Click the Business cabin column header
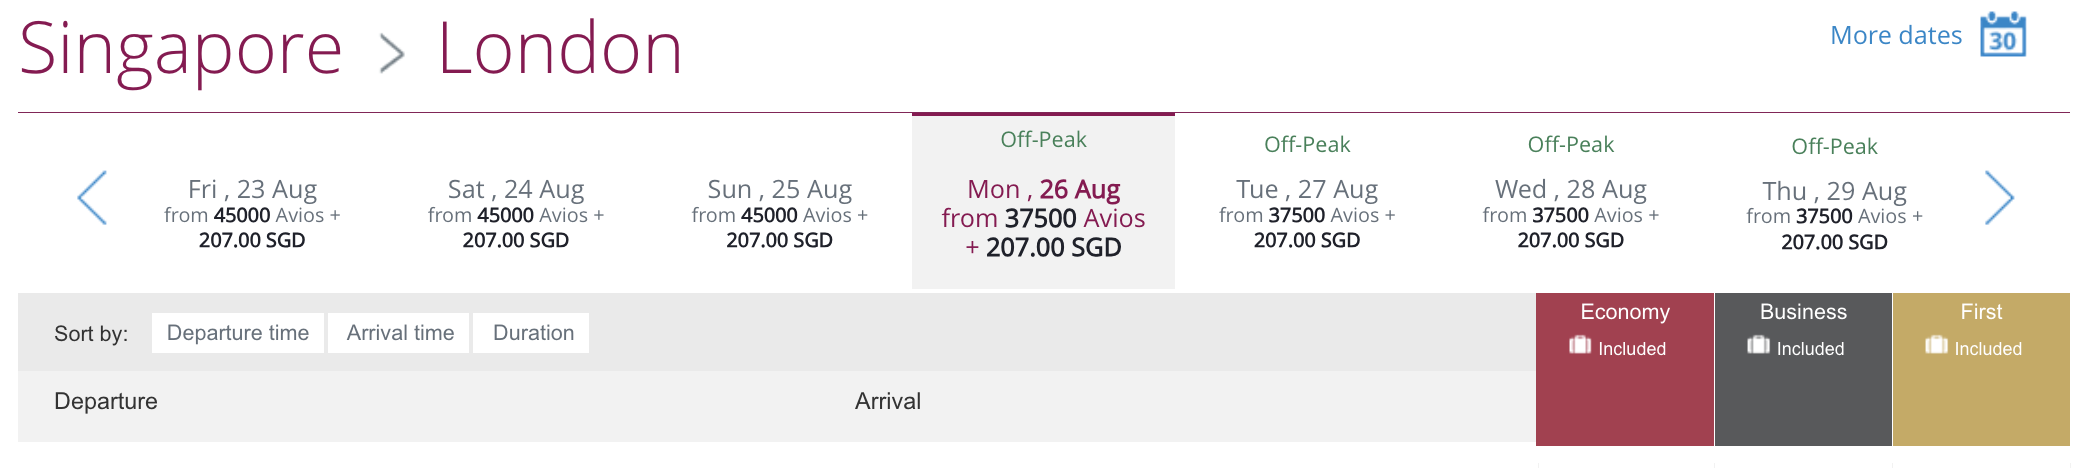Image resolution: width=2090 pixels, height=468 pixels. point(1803,312)
